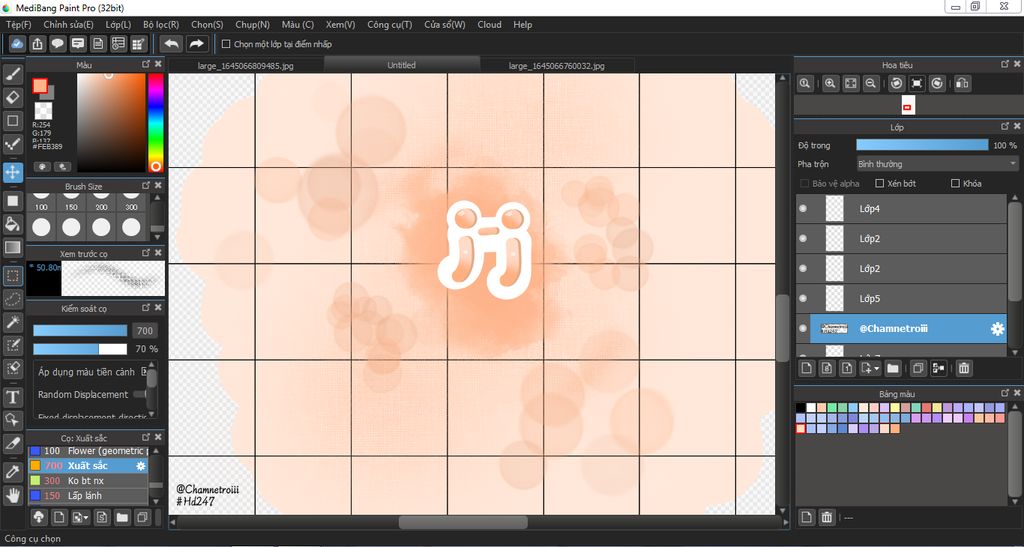Click the cloud save icon in toolbar

click(17, 44)
